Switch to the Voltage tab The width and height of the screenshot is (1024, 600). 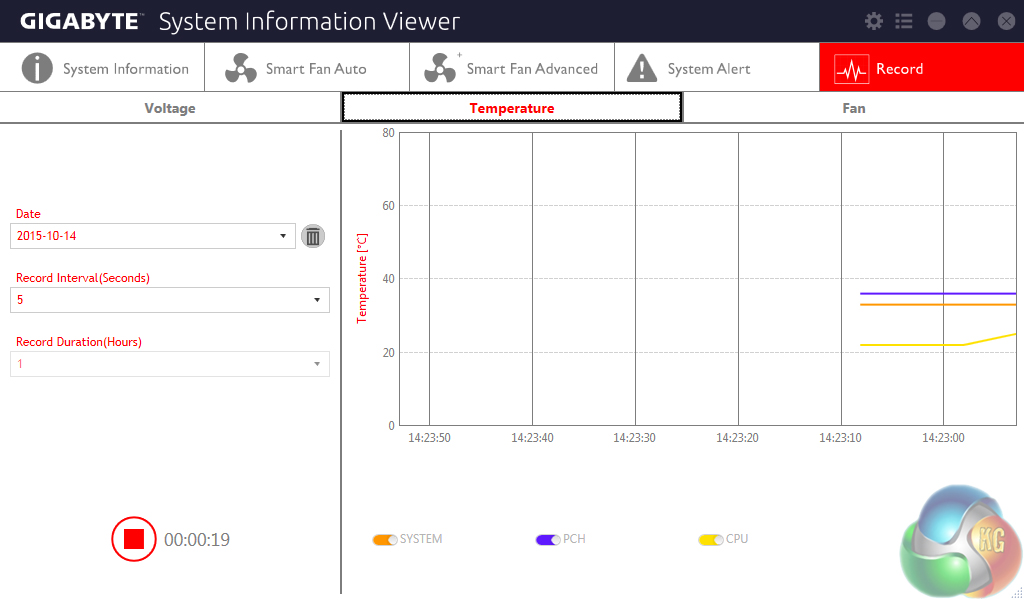tap(170, 108)
